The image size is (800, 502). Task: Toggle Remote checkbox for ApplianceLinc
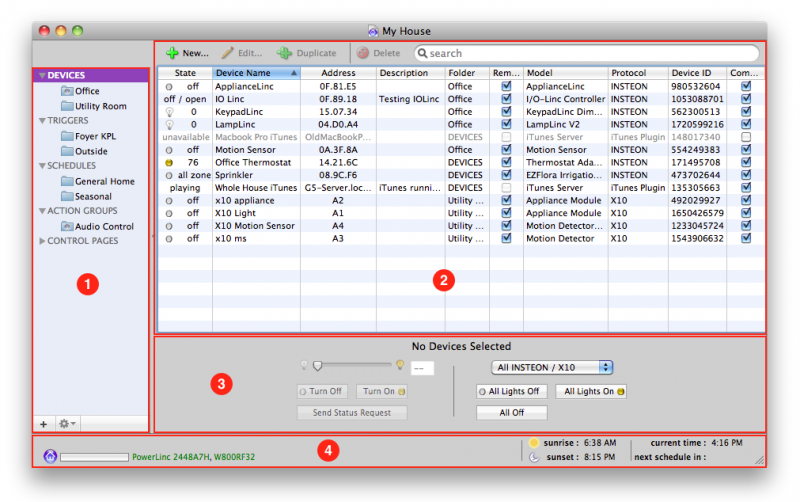(506, 86)
